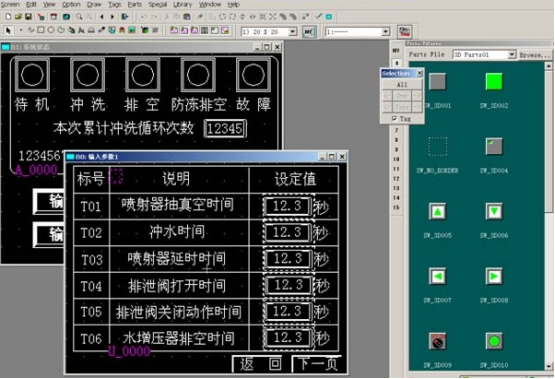Screen dimensions: 555x379
Task: Click the cyan square icon after checkmark
Action: click(x=329, y=17)
